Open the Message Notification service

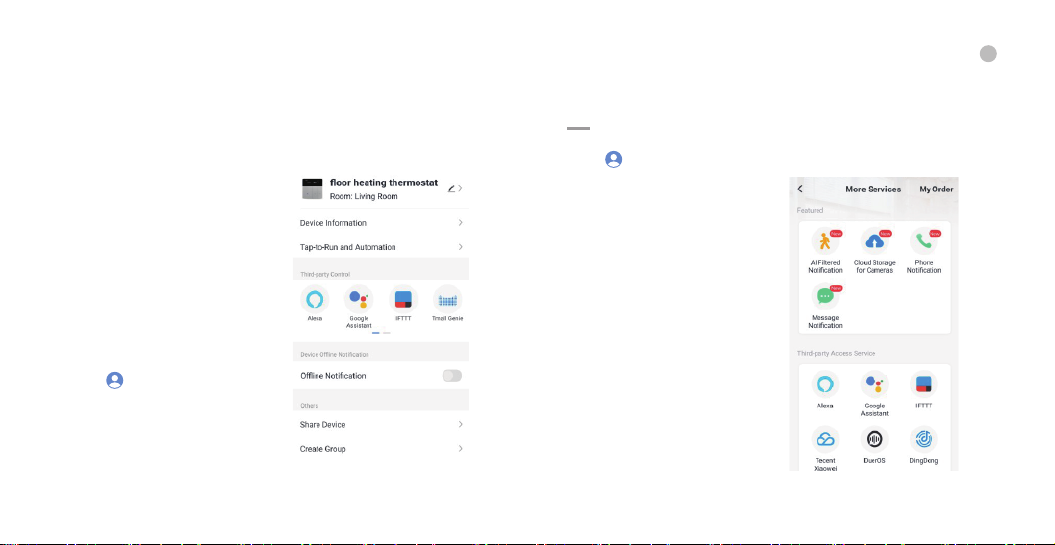[825, 297]
